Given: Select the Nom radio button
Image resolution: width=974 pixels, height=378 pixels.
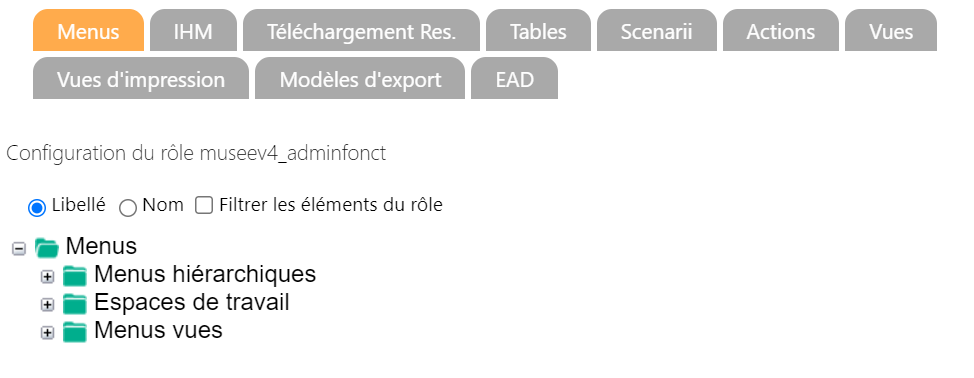Looking at the screenshot, I should point(128,208).
